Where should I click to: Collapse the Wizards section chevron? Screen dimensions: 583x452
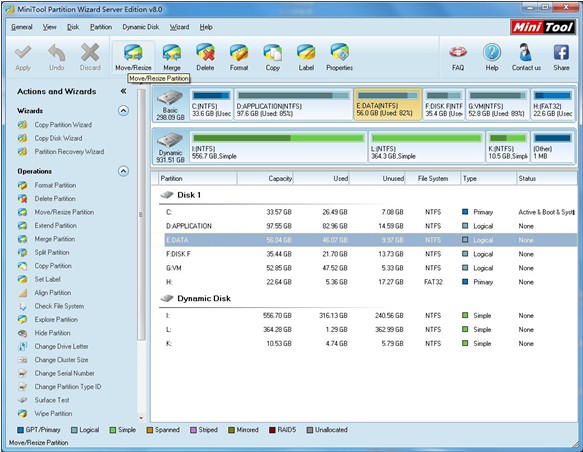123,111
